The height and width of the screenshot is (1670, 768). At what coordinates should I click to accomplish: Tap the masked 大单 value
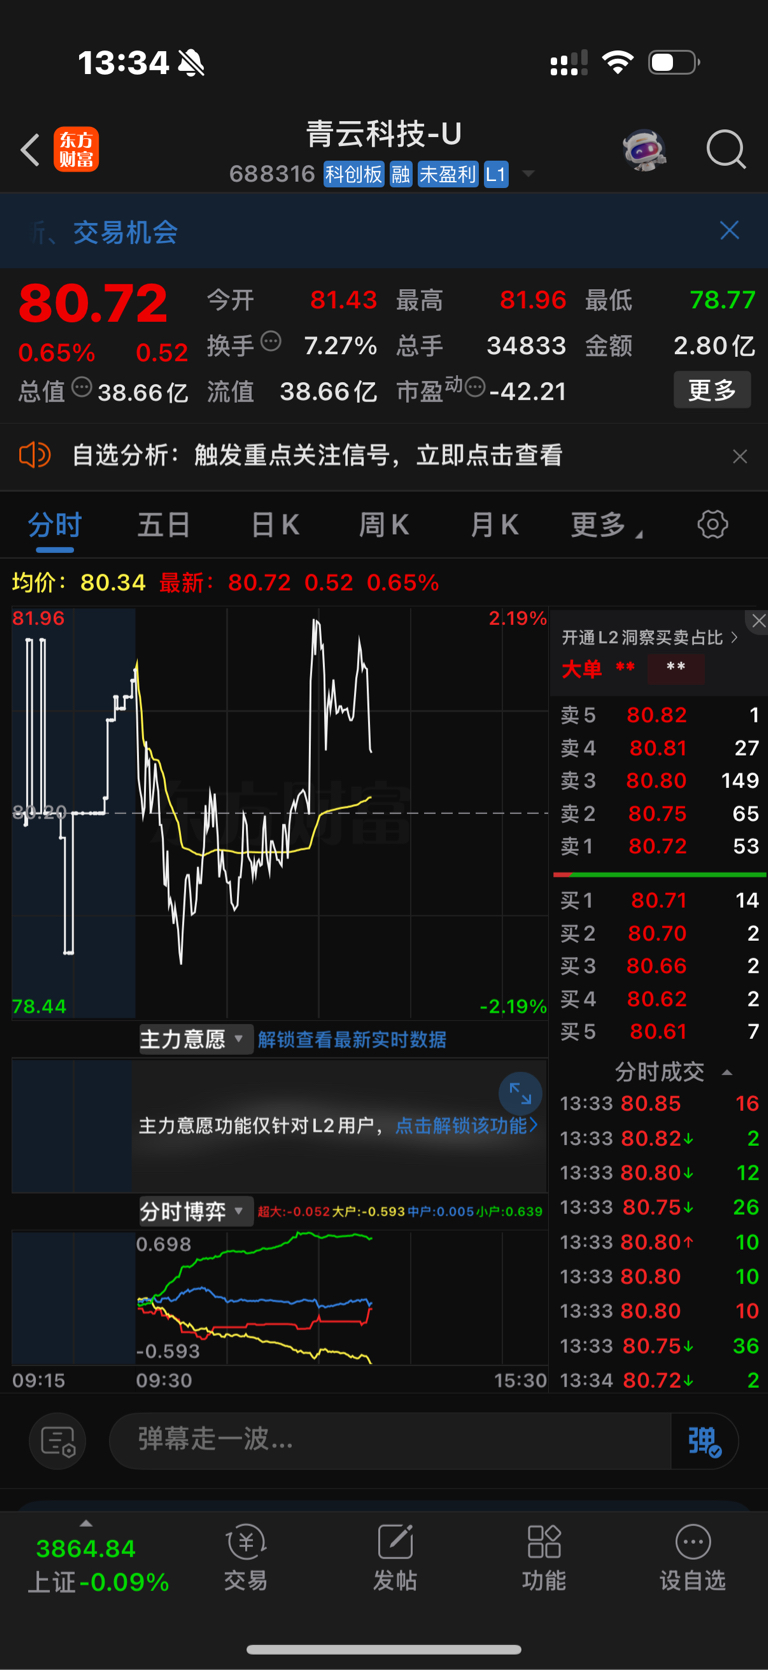pos(676,668)
